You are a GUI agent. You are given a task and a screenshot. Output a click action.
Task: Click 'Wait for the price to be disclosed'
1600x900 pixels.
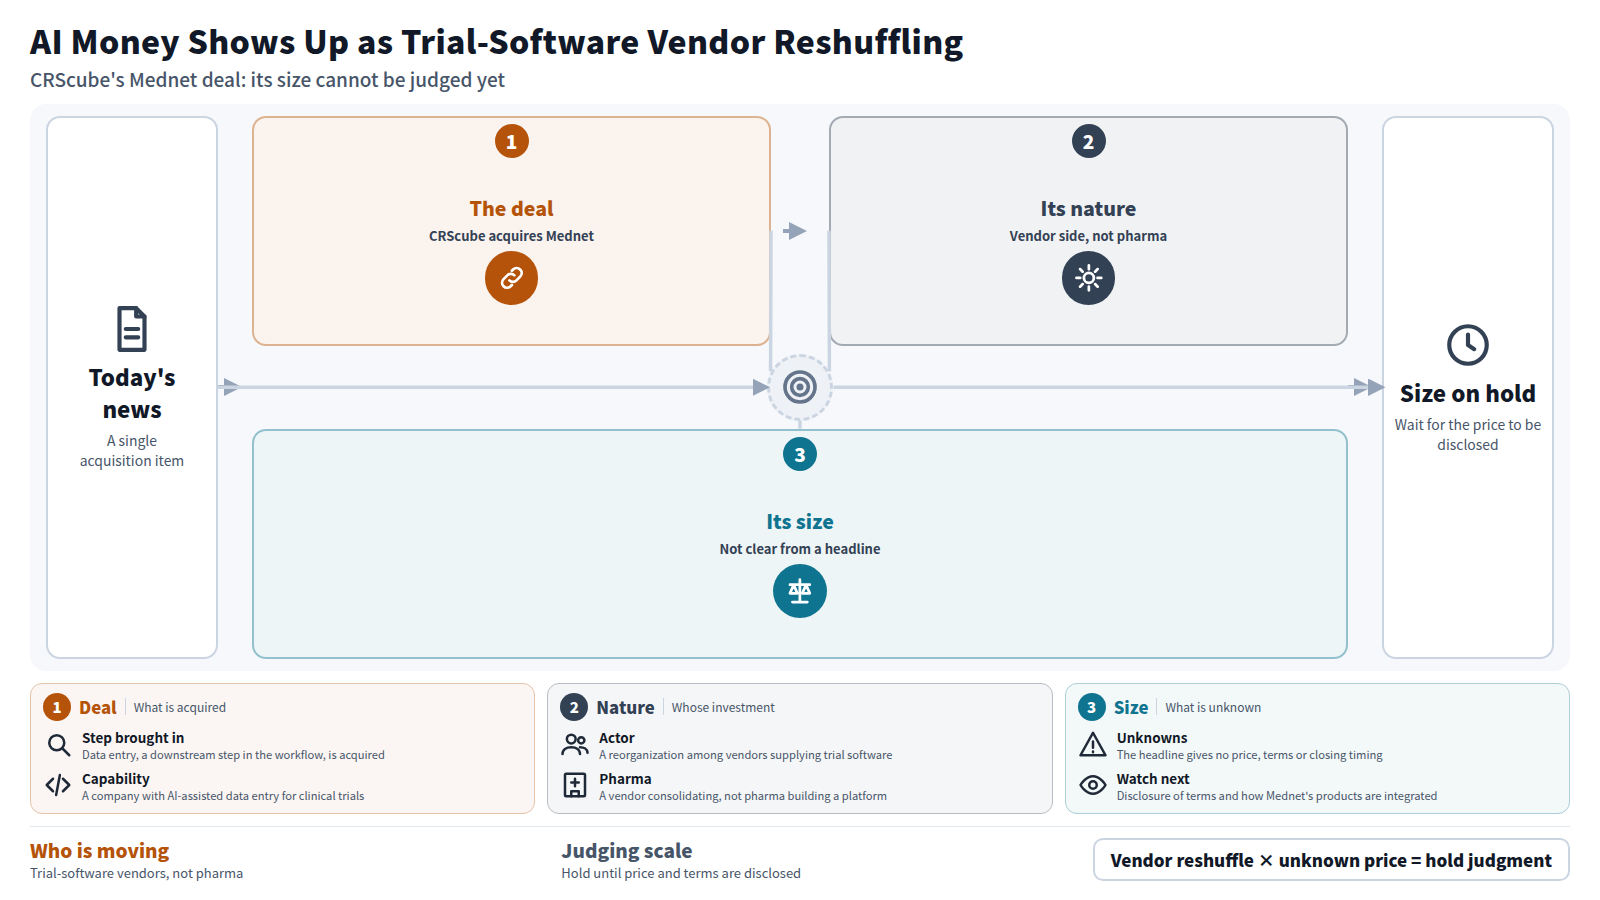pyautogui.click(x=1468, y=435)
